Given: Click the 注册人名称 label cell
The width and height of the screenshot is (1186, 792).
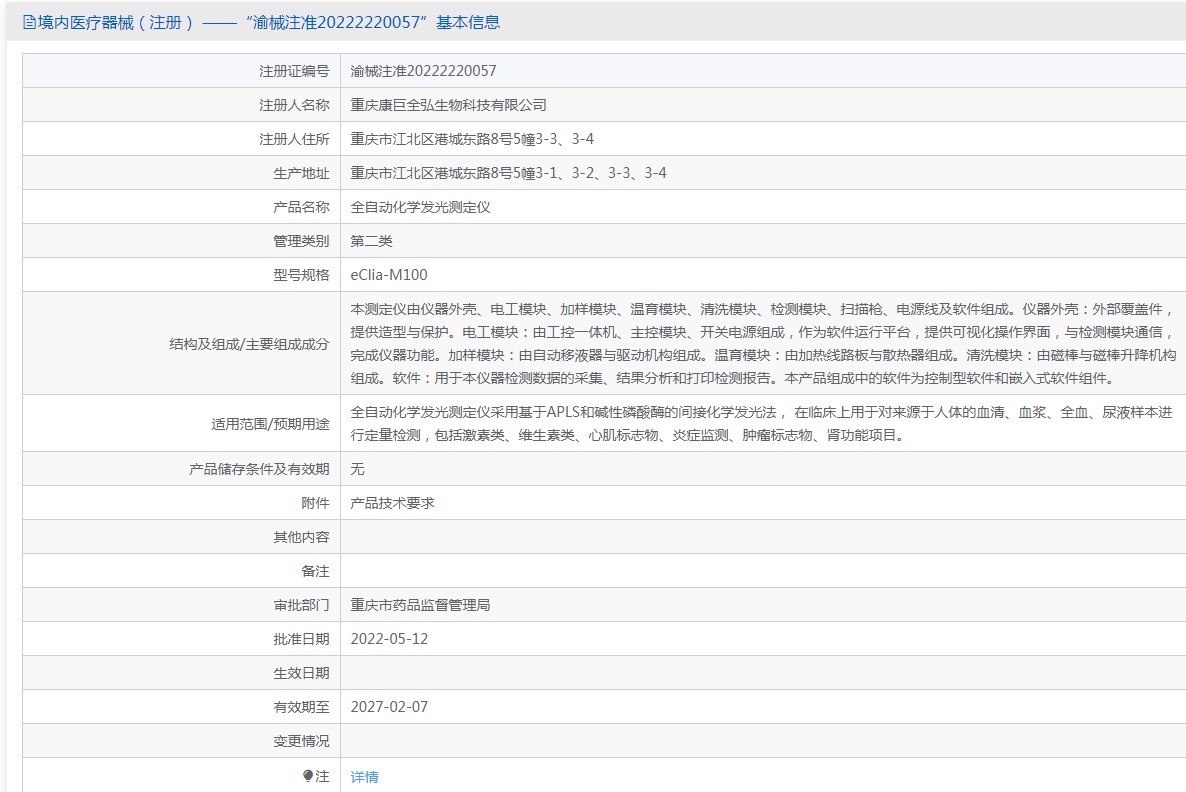Looking at the screenshot, I should [182, 105].
